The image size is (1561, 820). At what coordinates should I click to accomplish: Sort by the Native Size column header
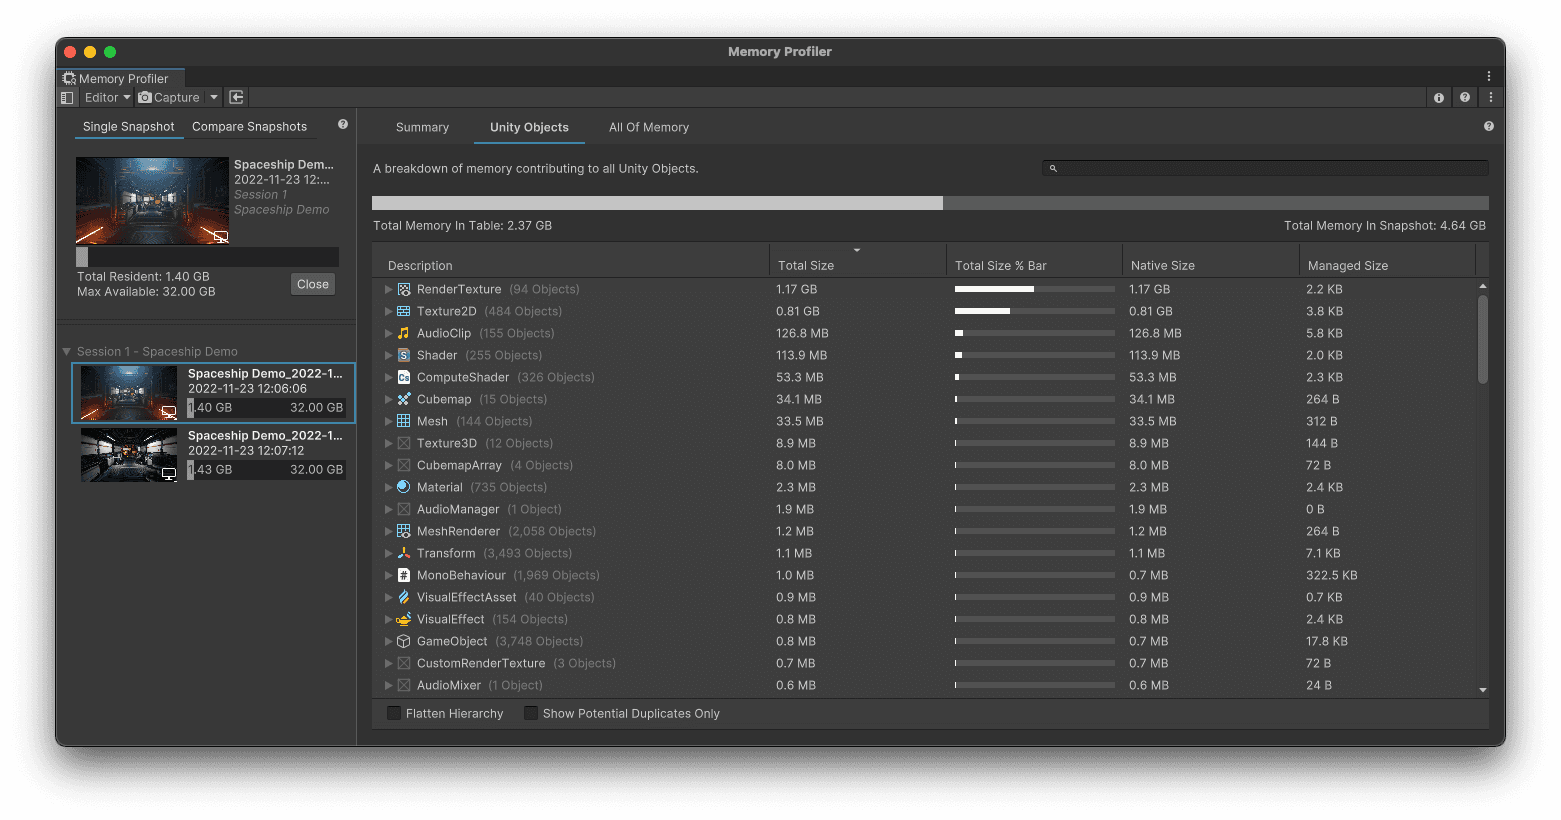(1210, 260)
